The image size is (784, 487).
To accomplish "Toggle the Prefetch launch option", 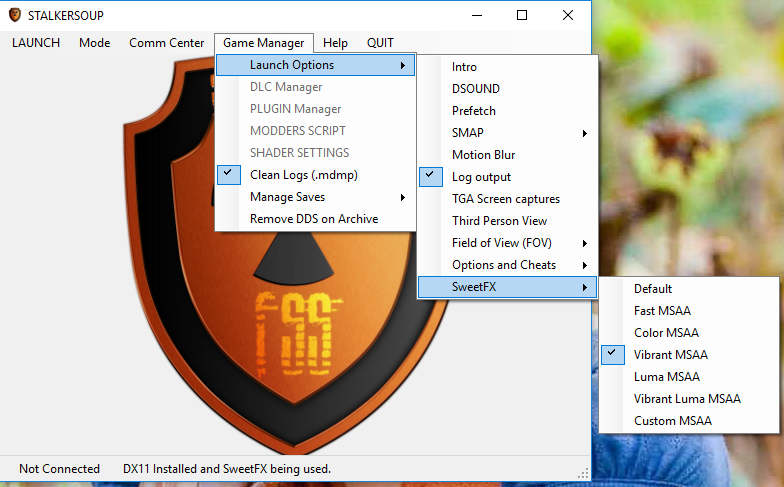I will 508,111.
